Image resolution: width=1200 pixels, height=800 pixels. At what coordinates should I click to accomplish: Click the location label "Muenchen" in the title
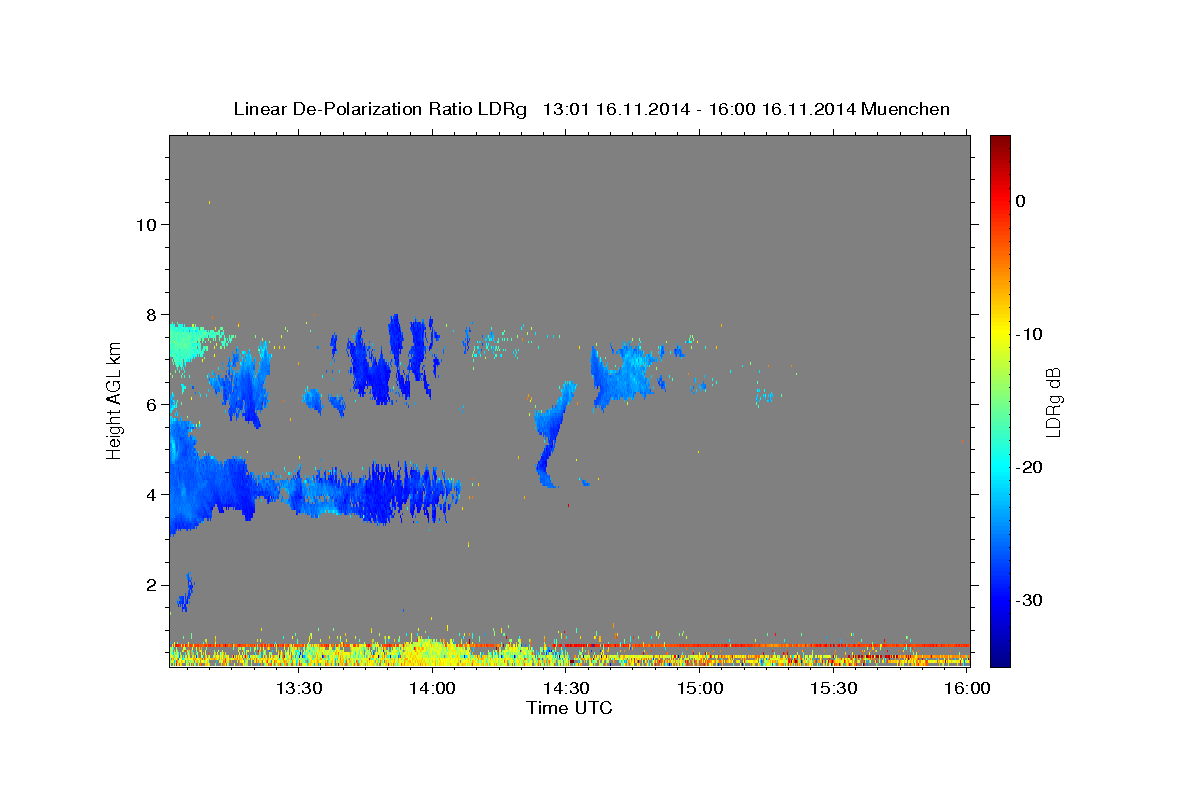click(906, 109)
